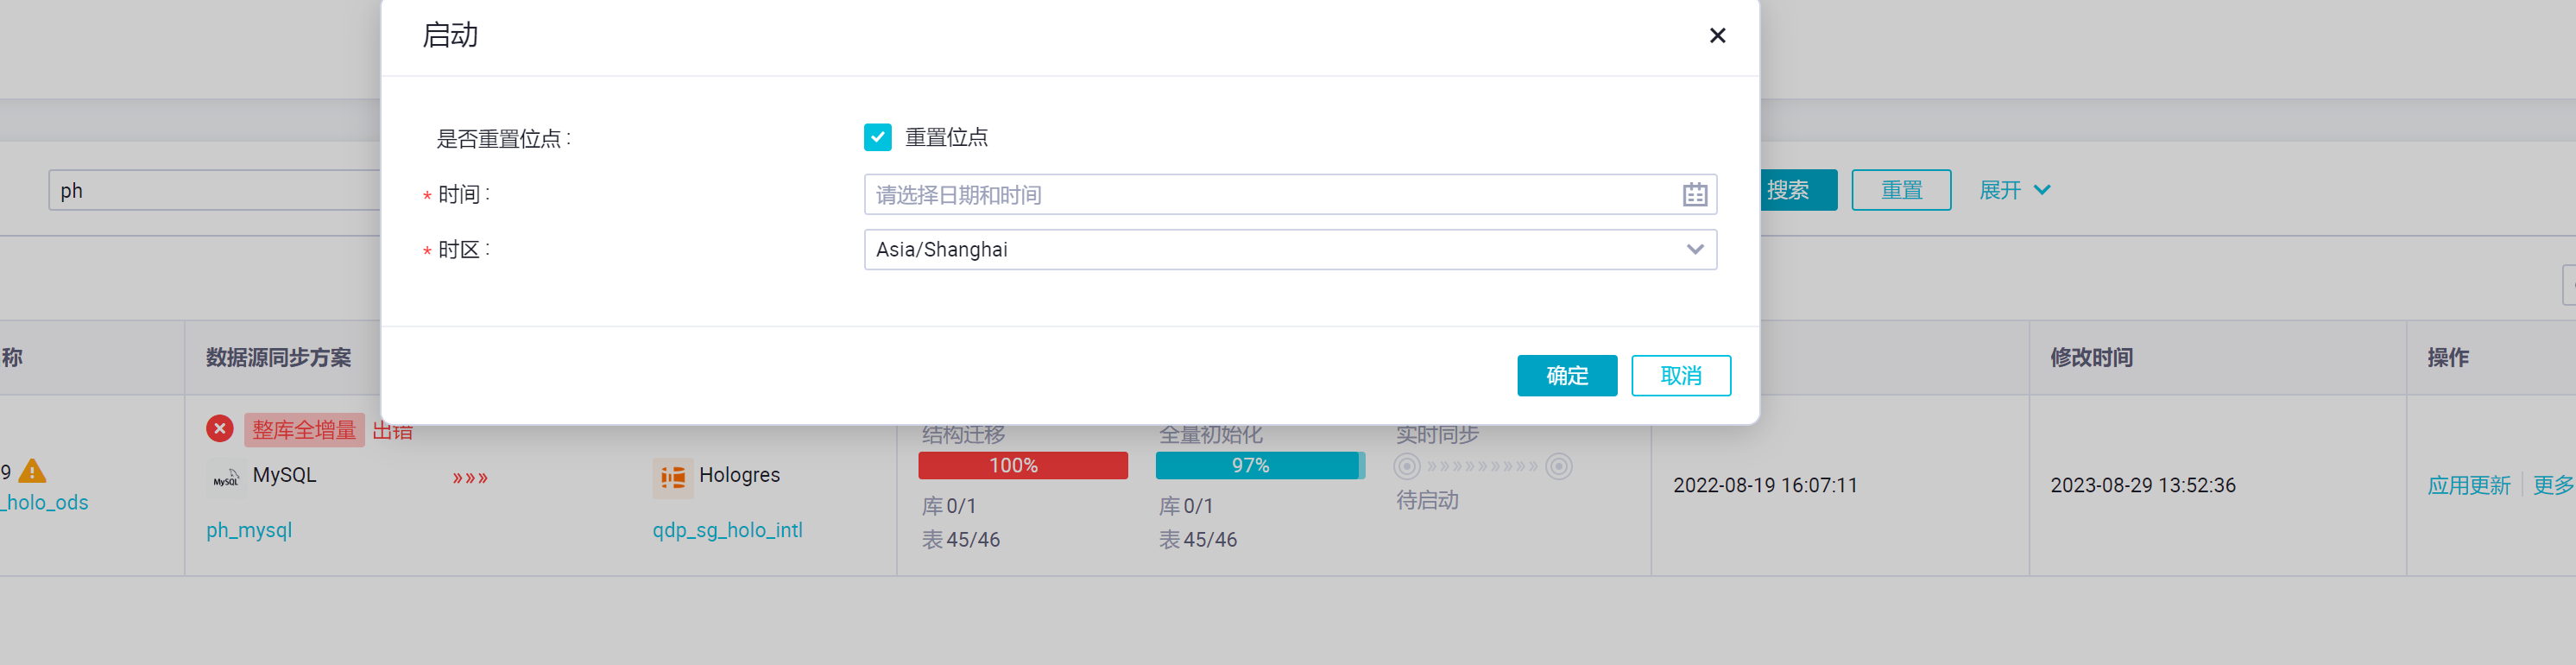The height and width of the screenshot is (665, 2576).
Task: Click the red error status icon
Action: pyautogui.click(x=220, y=429)
